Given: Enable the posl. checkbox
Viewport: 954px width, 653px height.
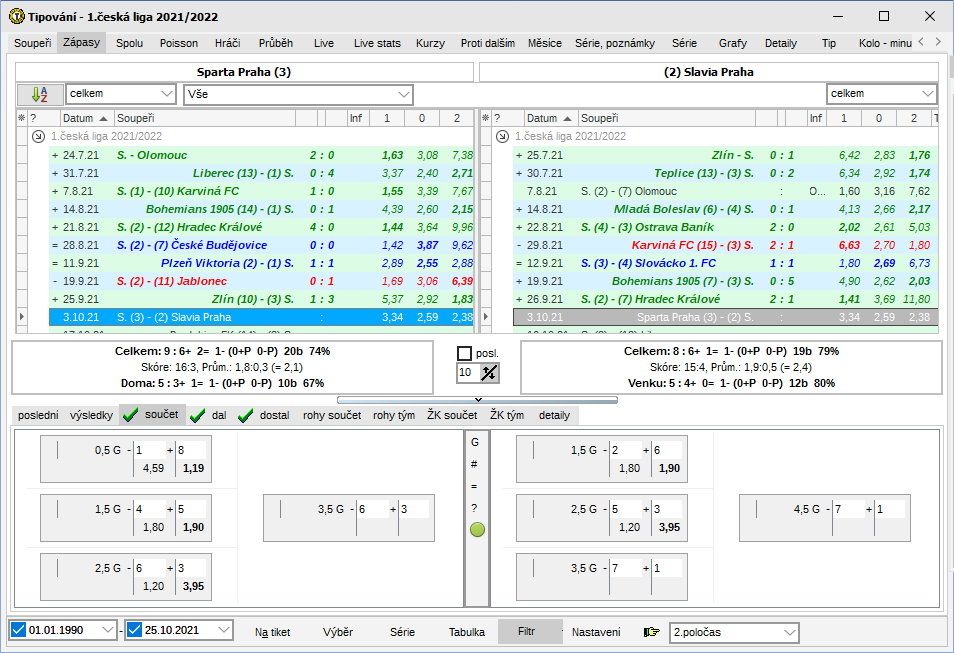Looking at the screenshot, I should (464, 354).
